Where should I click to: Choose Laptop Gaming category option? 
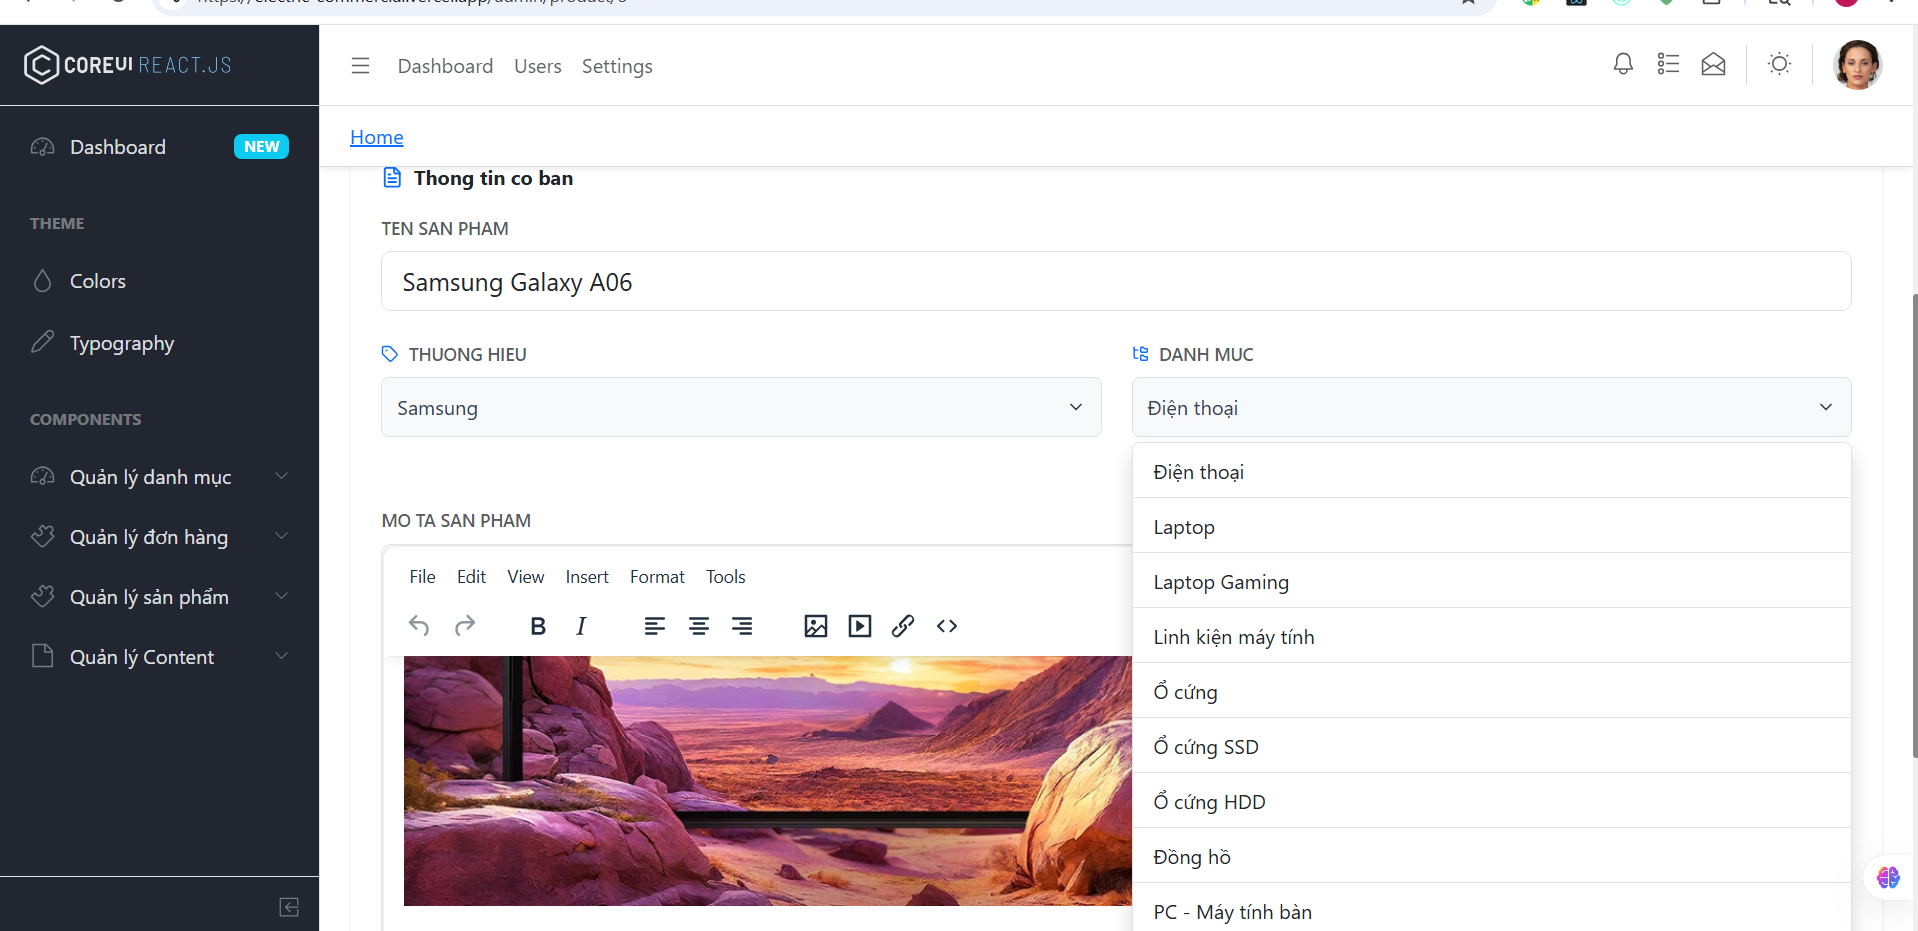(1491, 581)
